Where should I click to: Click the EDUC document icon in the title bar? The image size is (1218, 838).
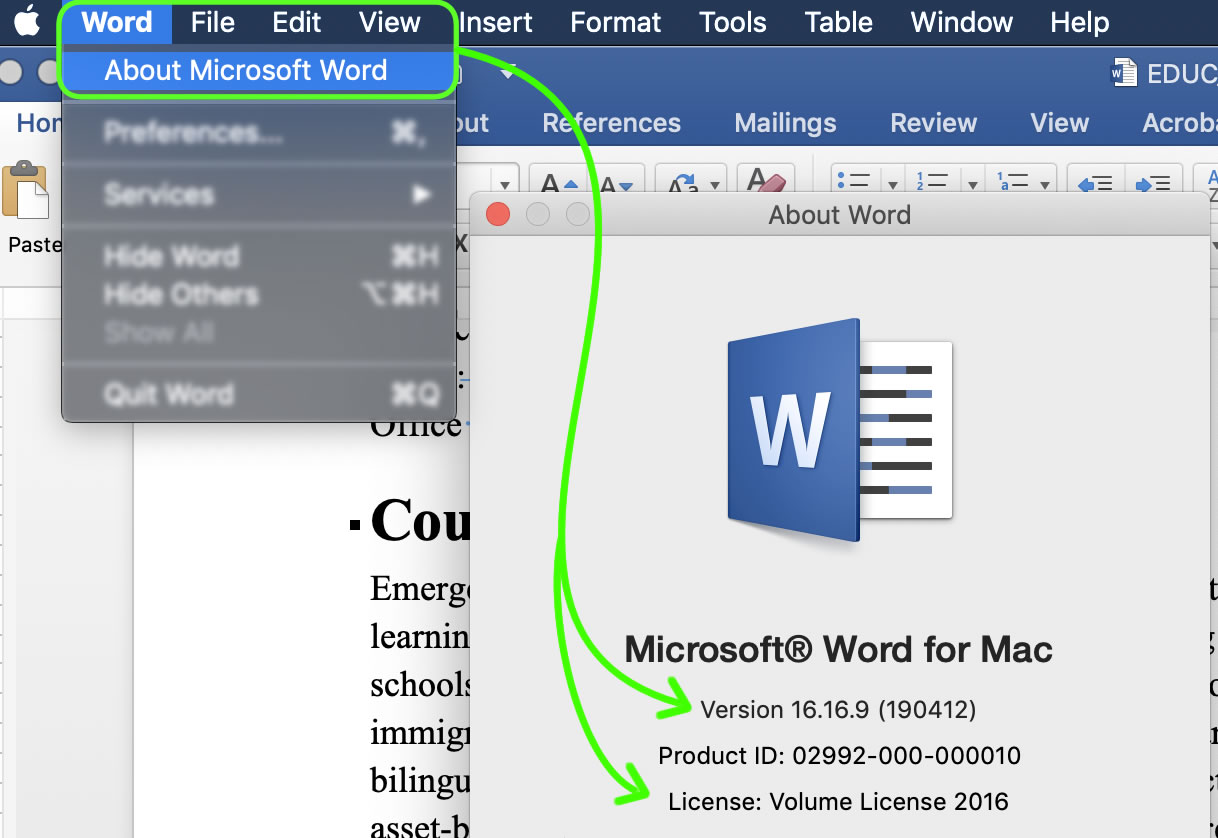click(1124, 72)
